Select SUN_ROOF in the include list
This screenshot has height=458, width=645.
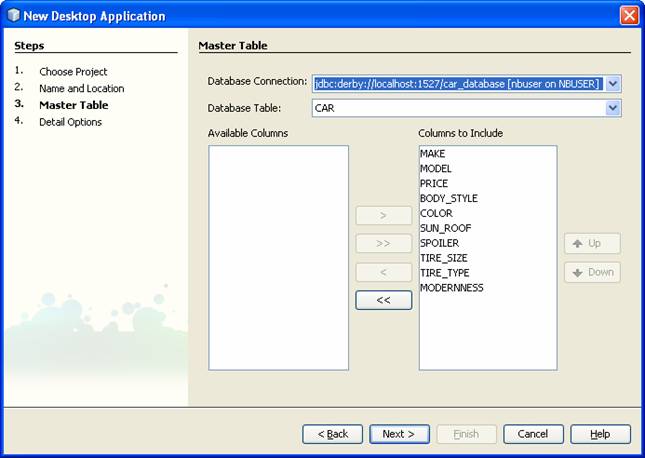pos(445,228)
